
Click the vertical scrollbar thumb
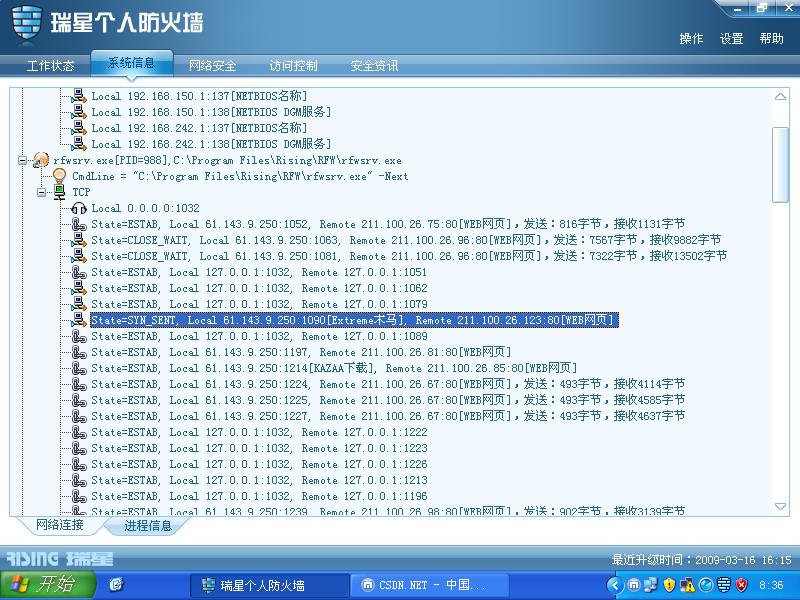pyautogui.click(x=780, y=165)
